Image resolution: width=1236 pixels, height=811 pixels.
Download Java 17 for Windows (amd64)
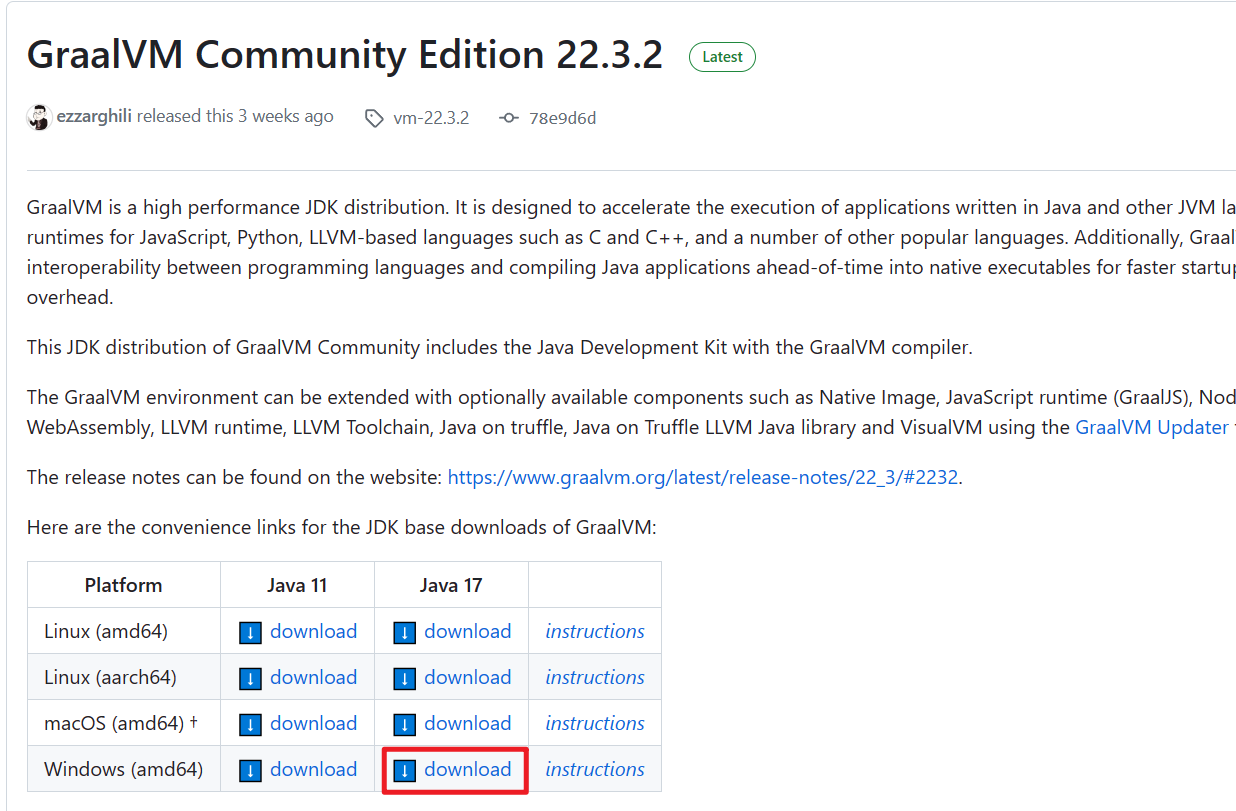click(x=467, y=769)
